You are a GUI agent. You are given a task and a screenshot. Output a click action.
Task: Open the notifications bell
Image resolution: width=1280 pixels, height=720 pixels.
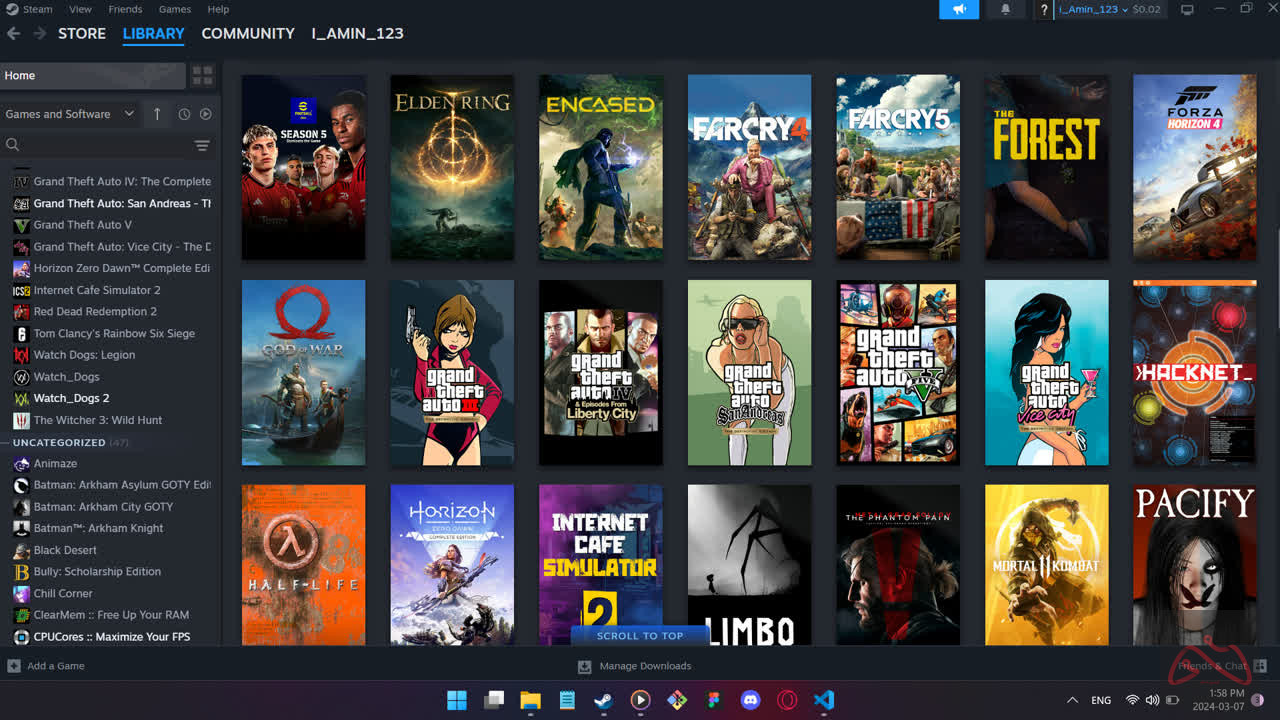point(1005,9)
